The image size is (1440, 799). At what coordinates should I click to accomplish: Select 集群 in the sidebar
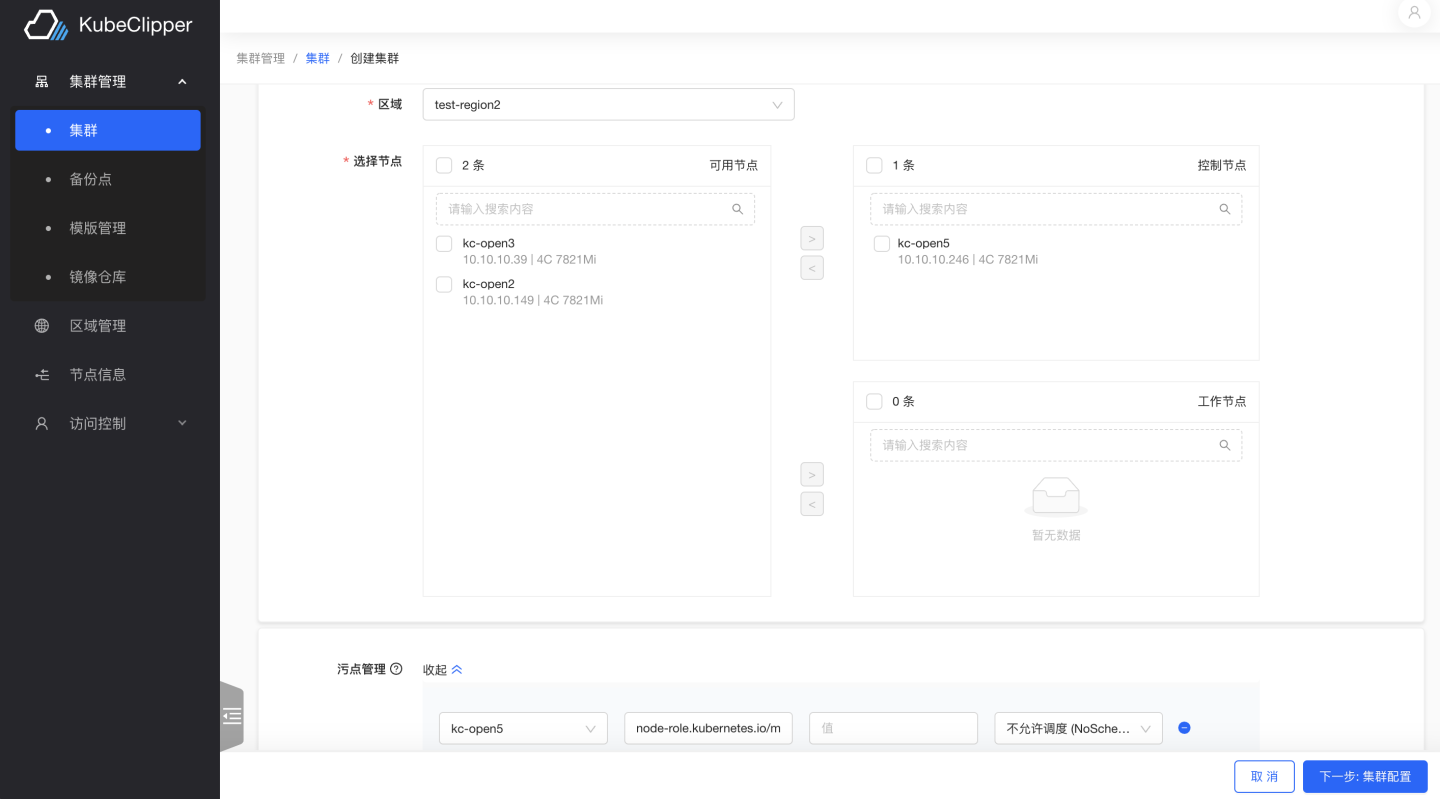108,130
